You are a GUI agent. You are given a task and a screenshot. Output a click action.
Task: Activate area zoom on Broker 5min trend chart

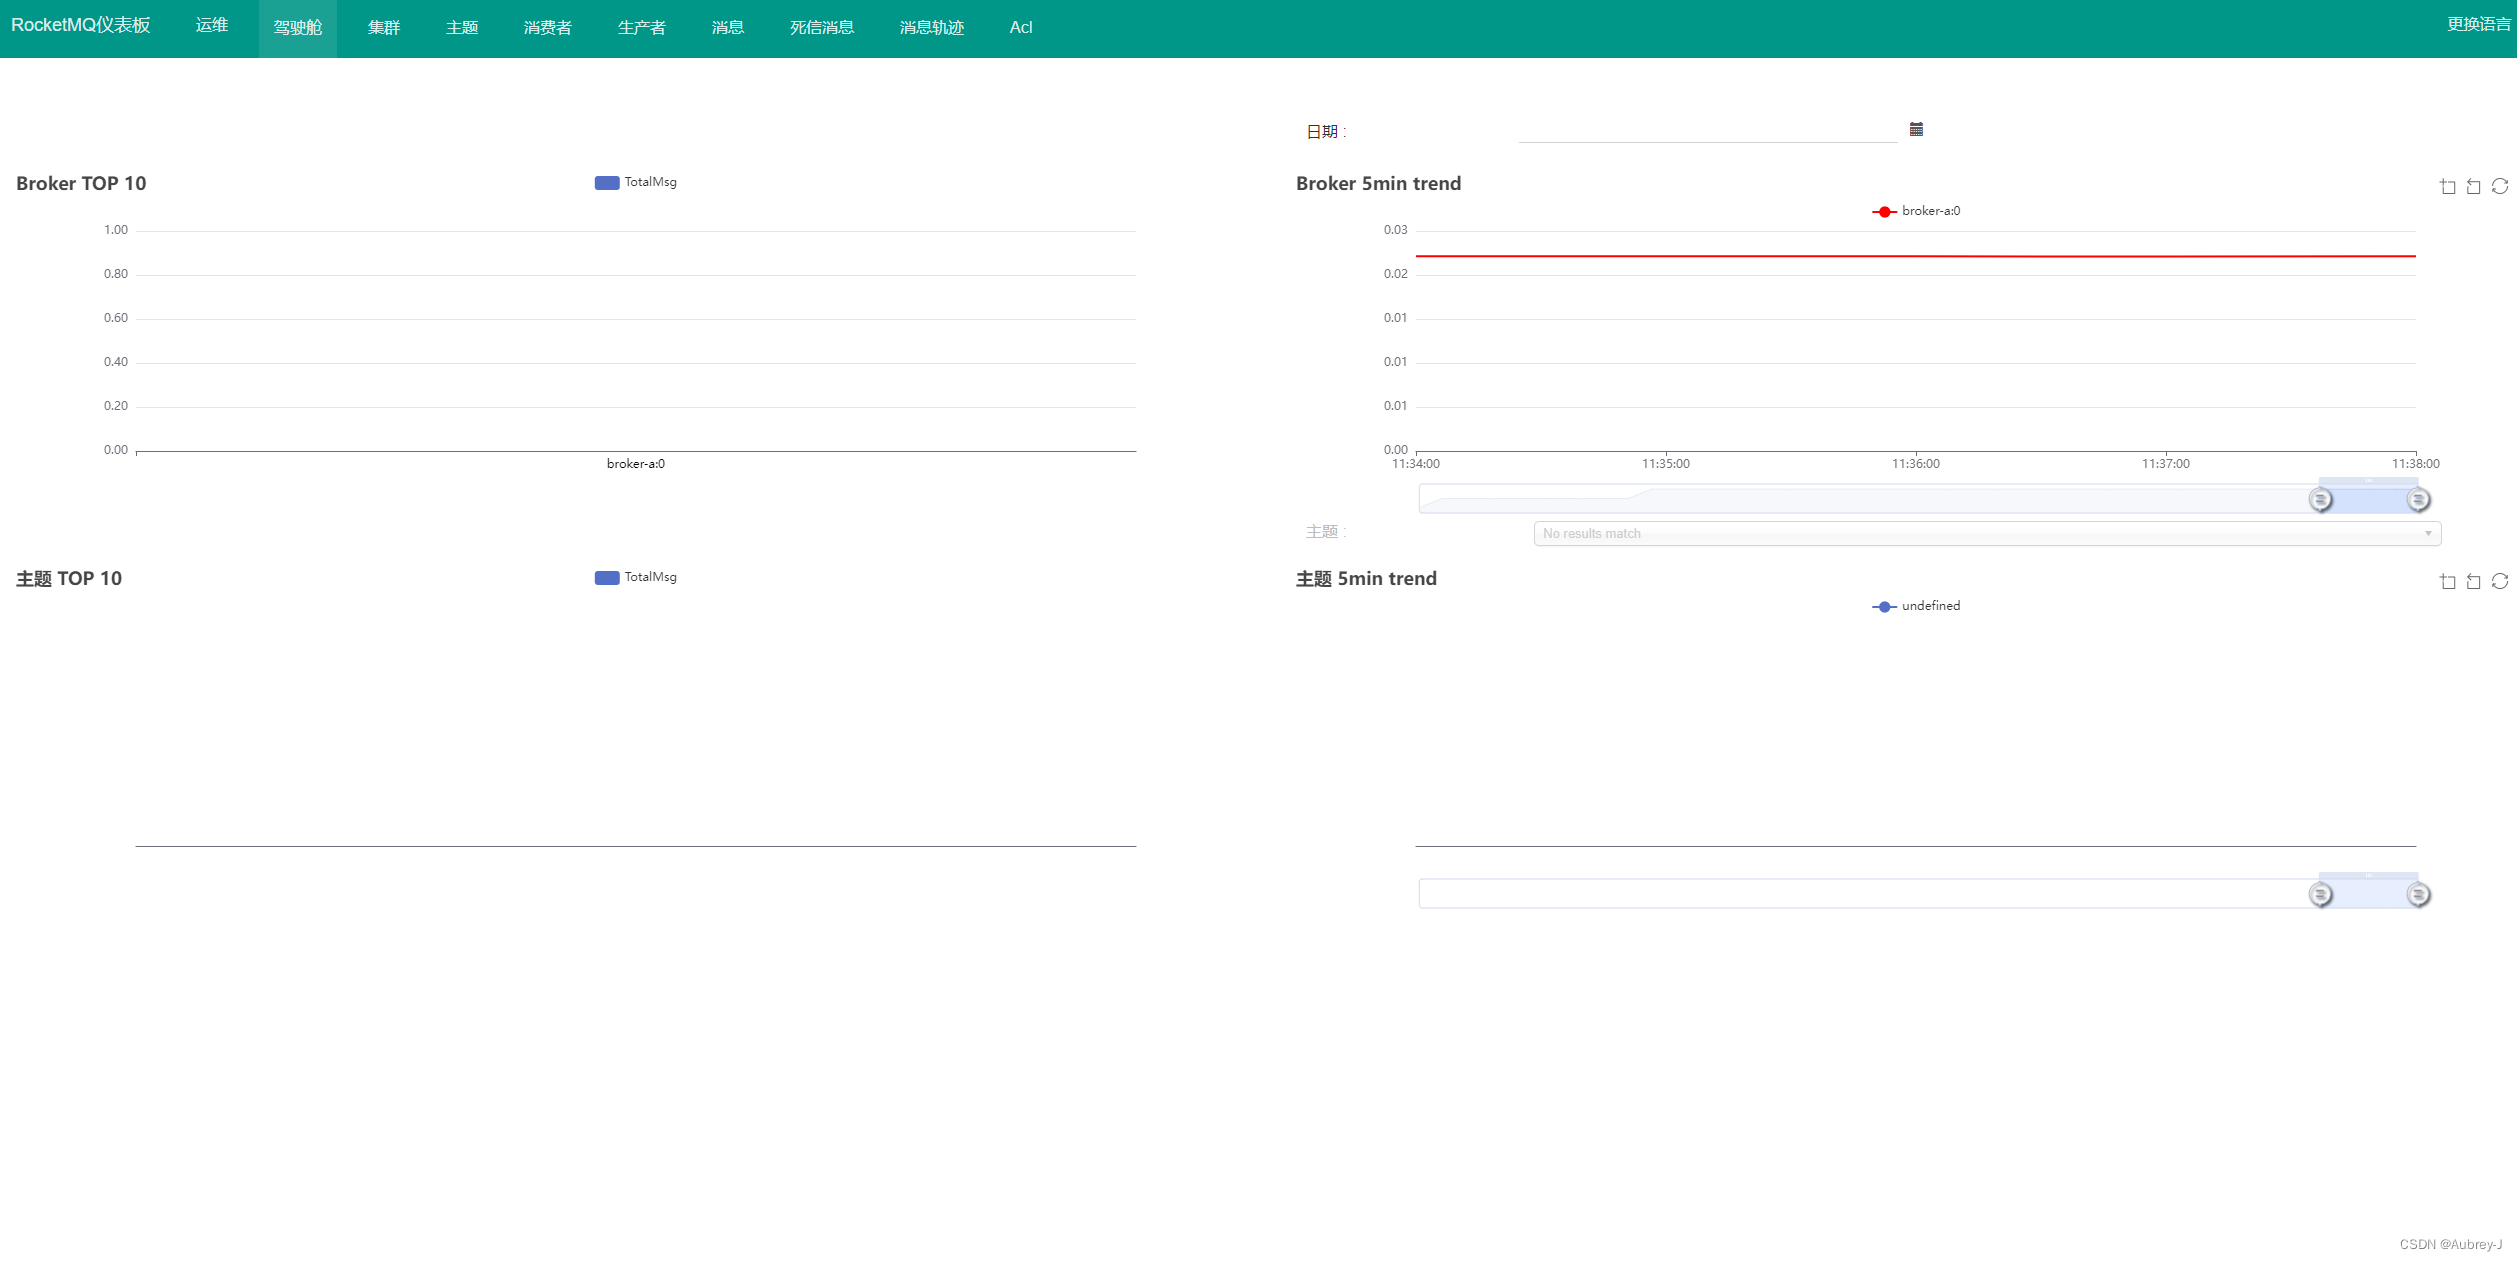(2447, 186)
